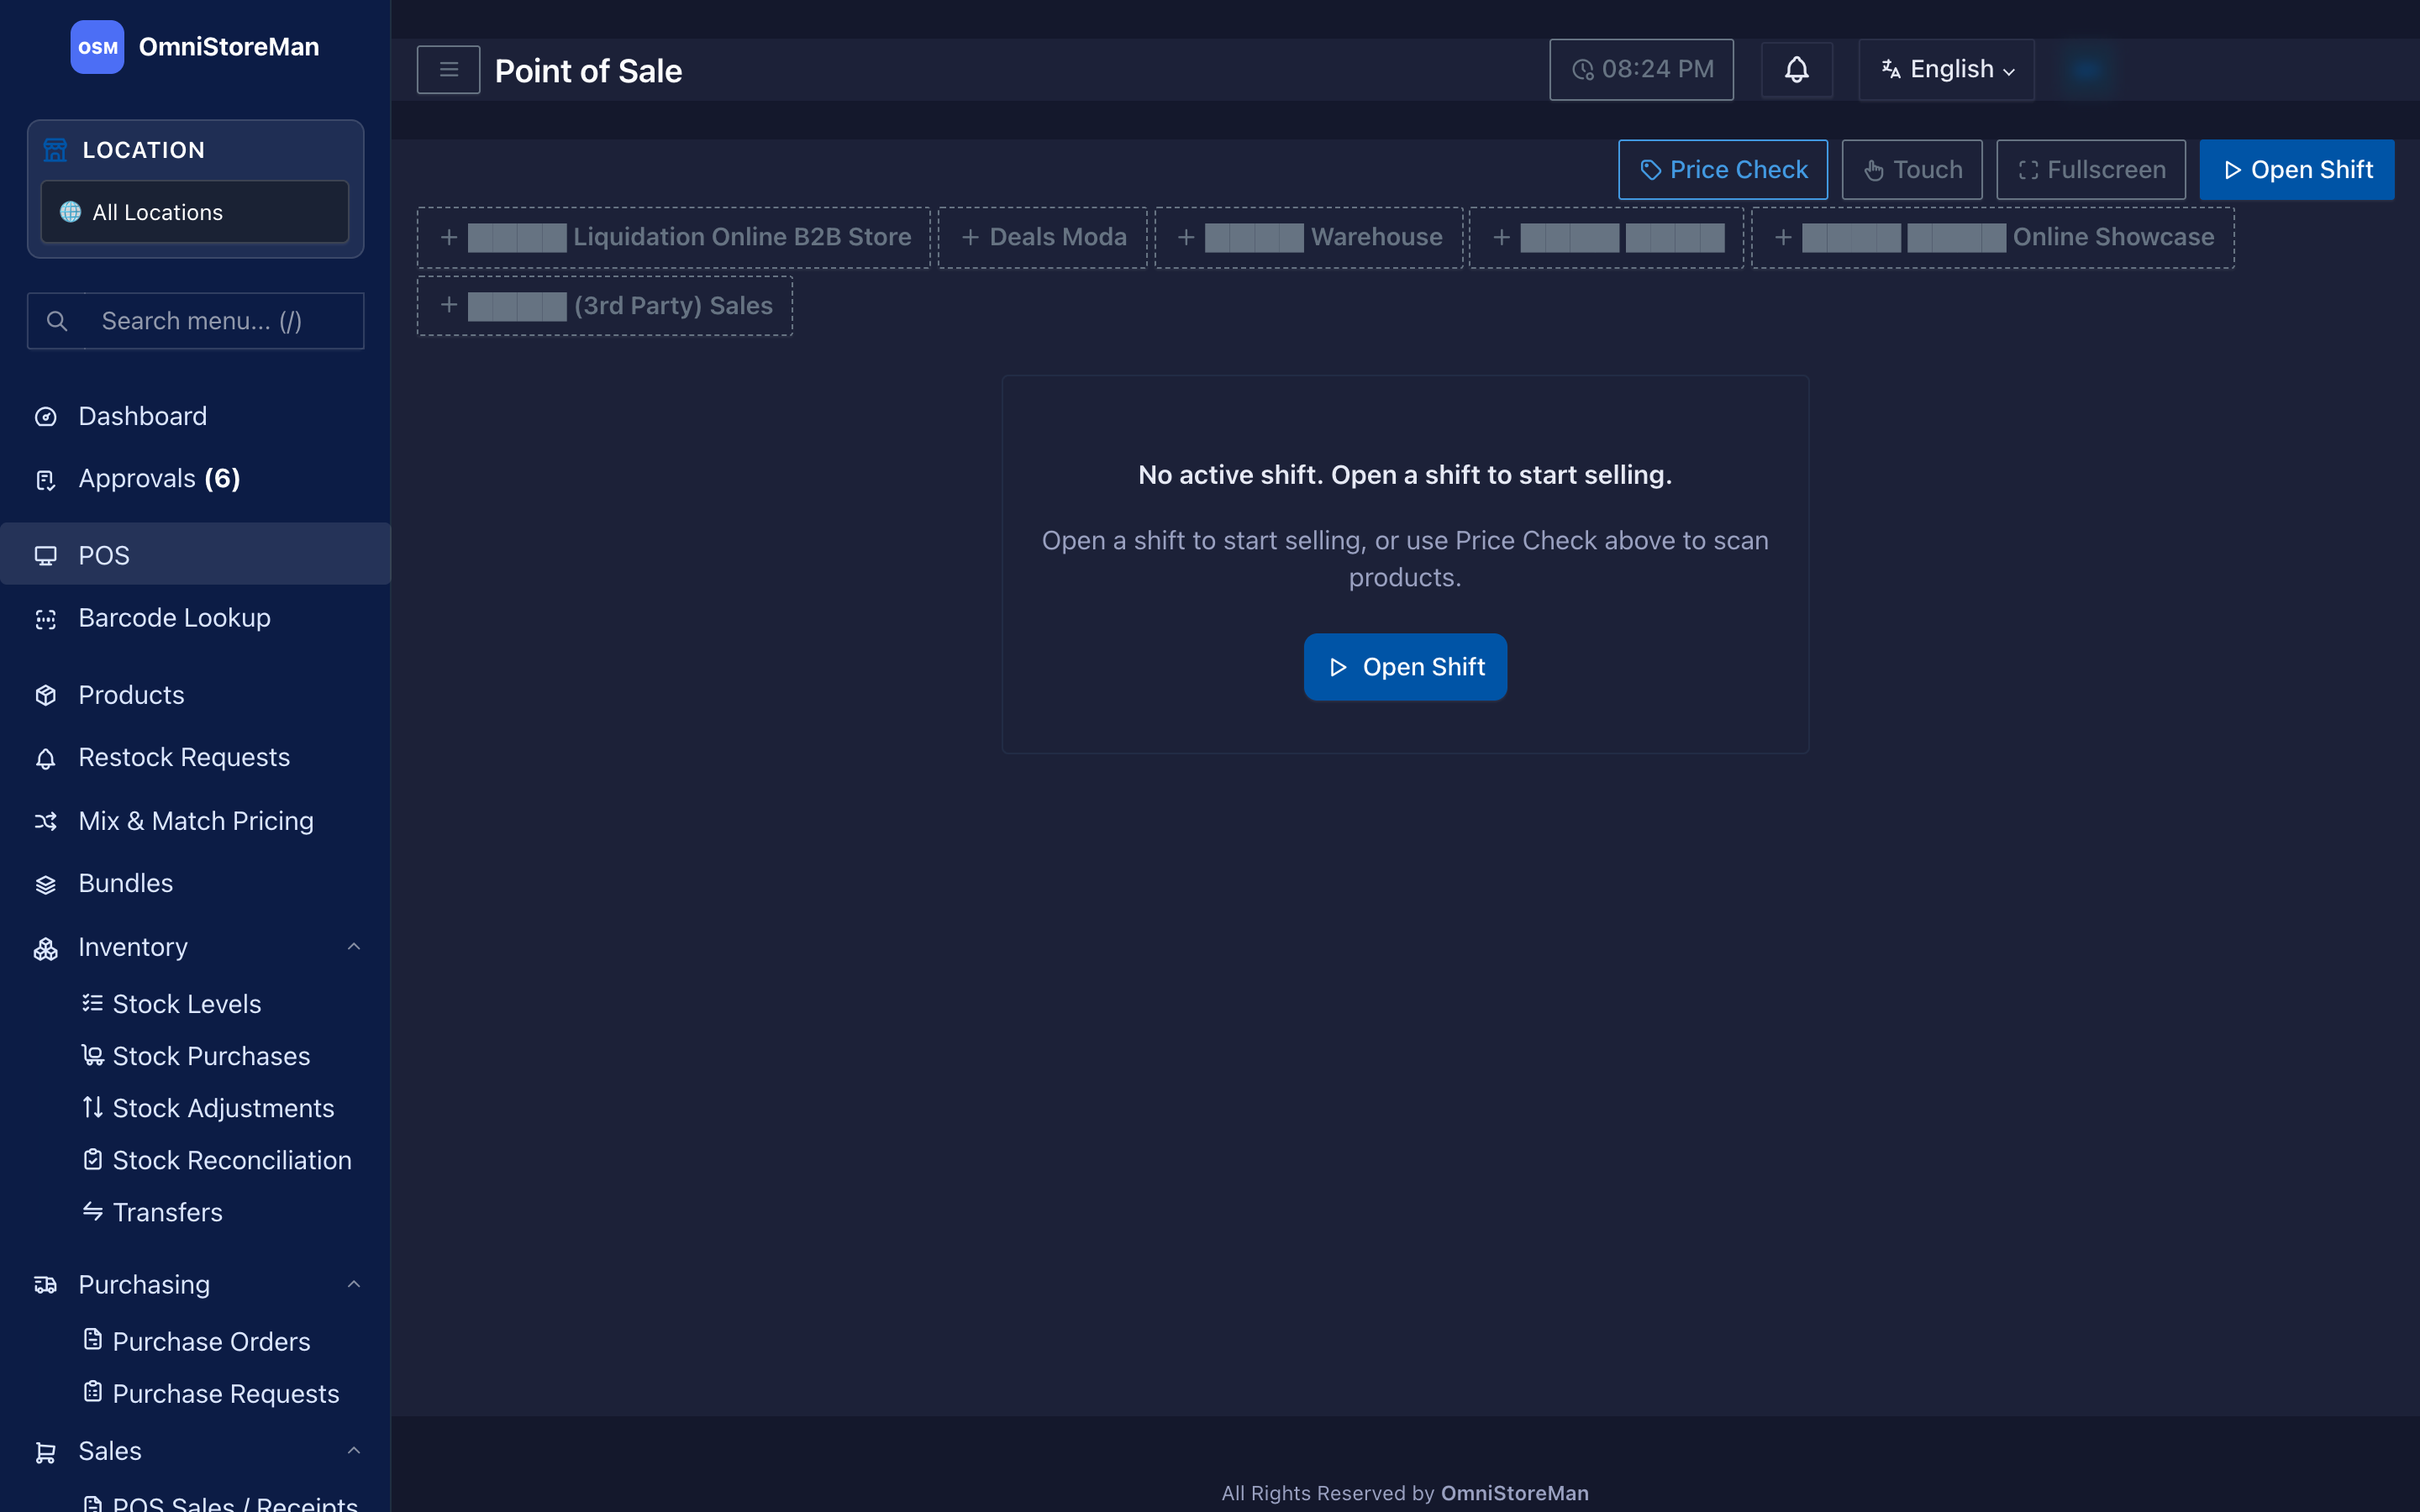
Task: Collapse the Purchasing menu section
Action: 353,1284
